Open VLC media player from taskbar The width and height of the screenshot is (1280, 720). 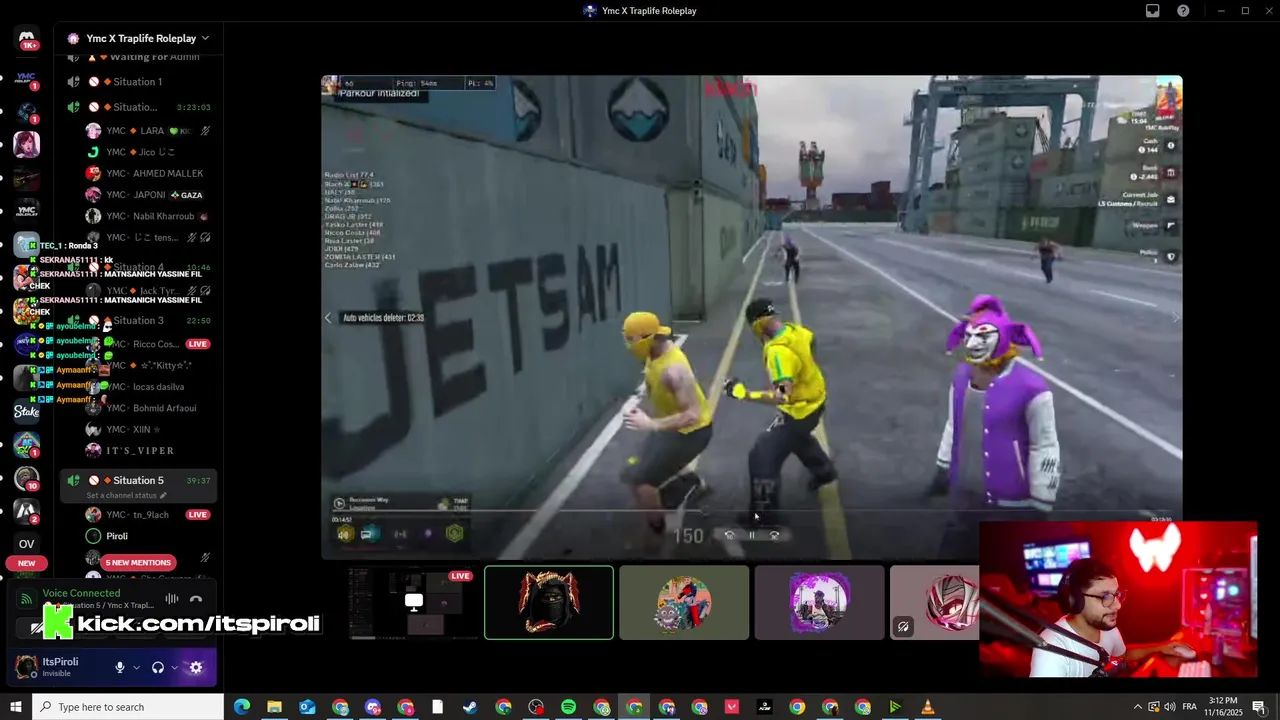coord(927,707)
